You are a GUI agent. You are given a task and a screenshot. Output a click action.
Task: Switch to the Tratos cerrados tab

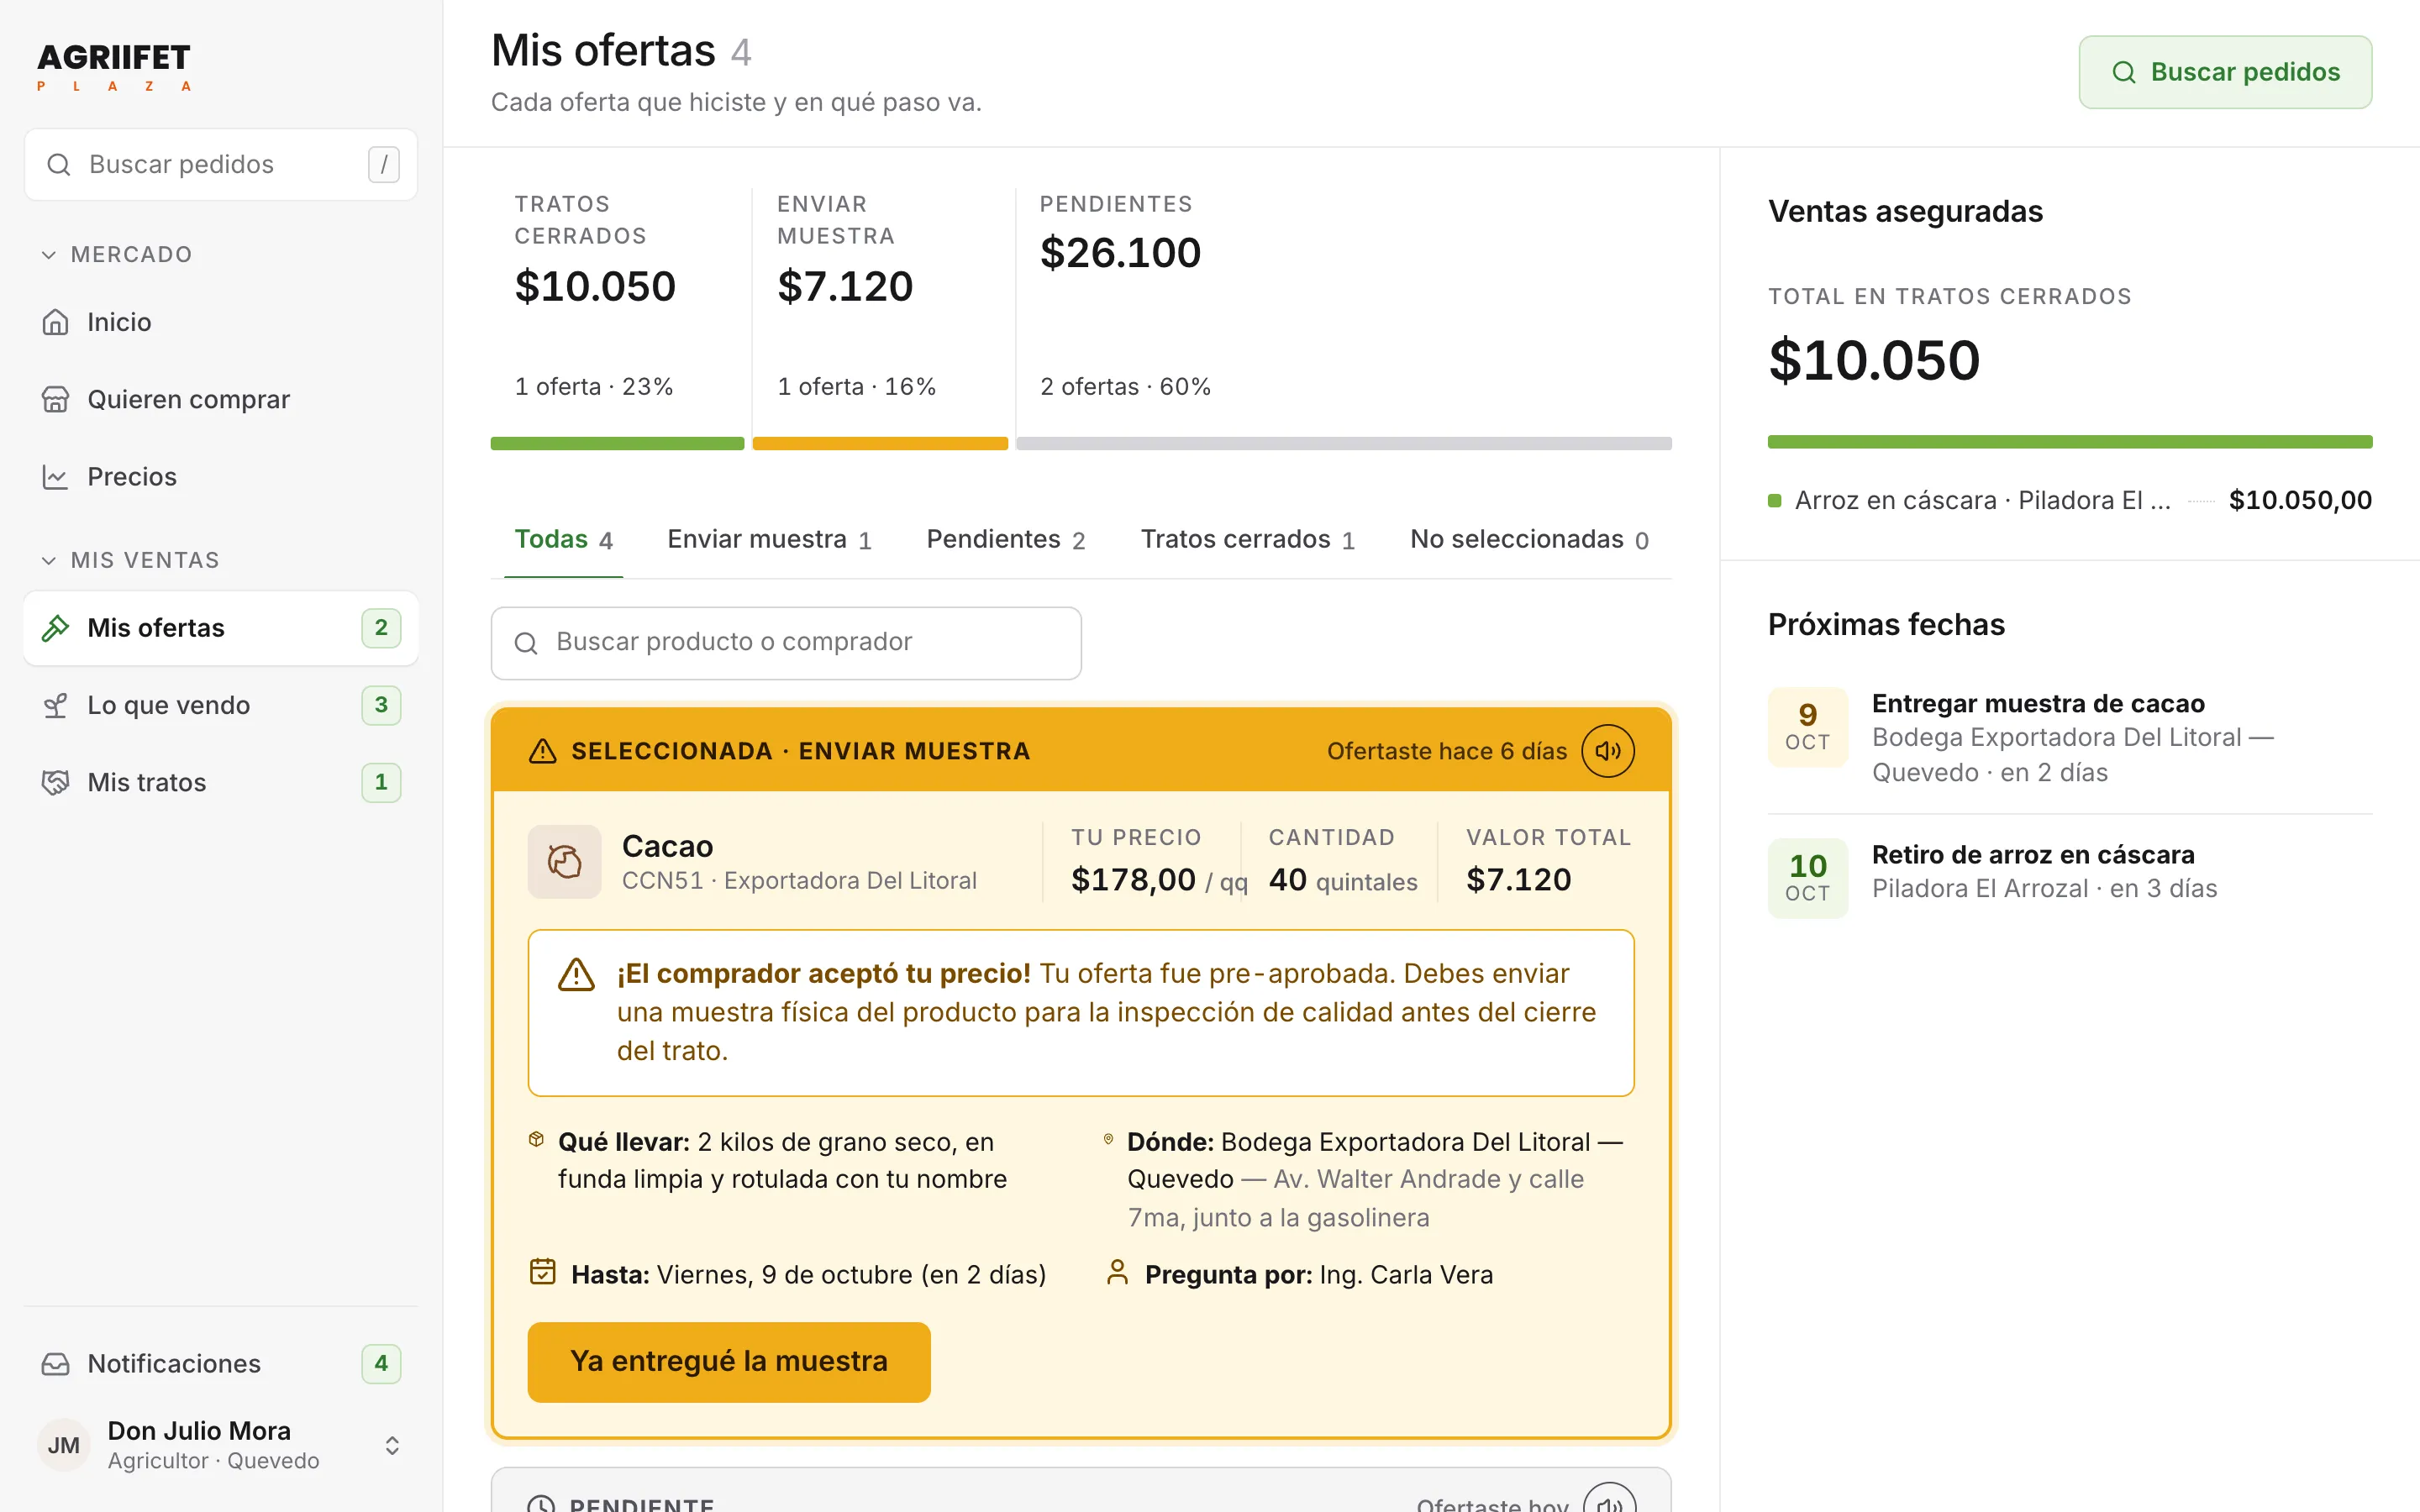(x=1248, y=540)
